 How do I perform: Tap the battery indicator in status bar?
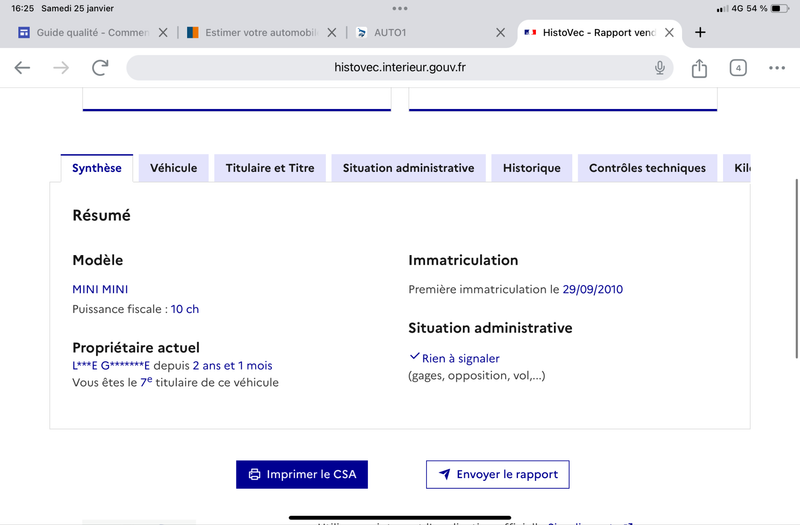point(779,9)
